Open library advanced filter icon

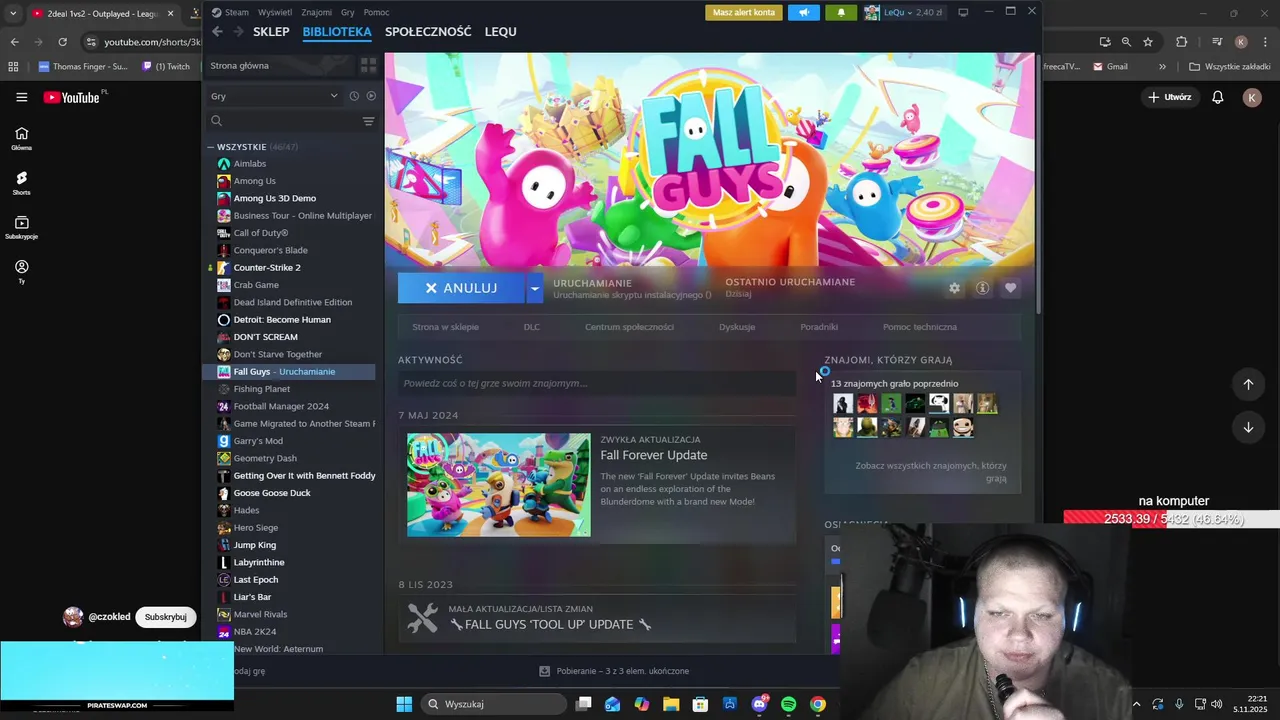point(368,121)
